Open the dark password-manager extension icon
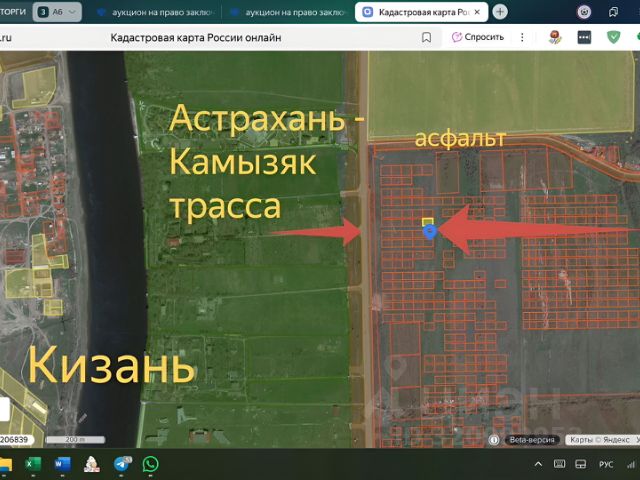Viewport: 640px width, 480px height. pos(584,37)
